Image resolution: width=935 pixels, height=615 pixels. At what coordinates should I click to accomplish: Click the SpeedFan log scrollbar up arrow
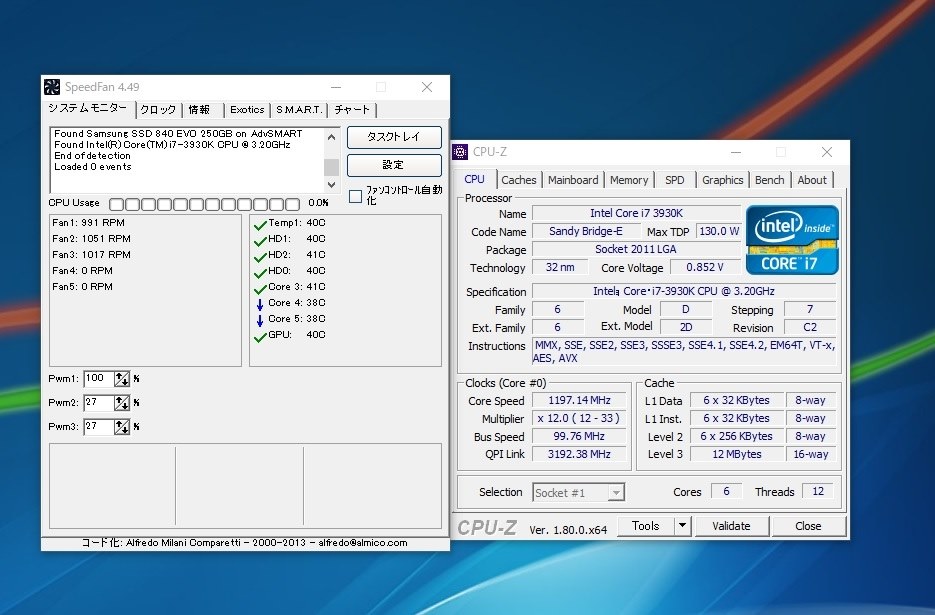pyautogui.click(x=332, y=137)
